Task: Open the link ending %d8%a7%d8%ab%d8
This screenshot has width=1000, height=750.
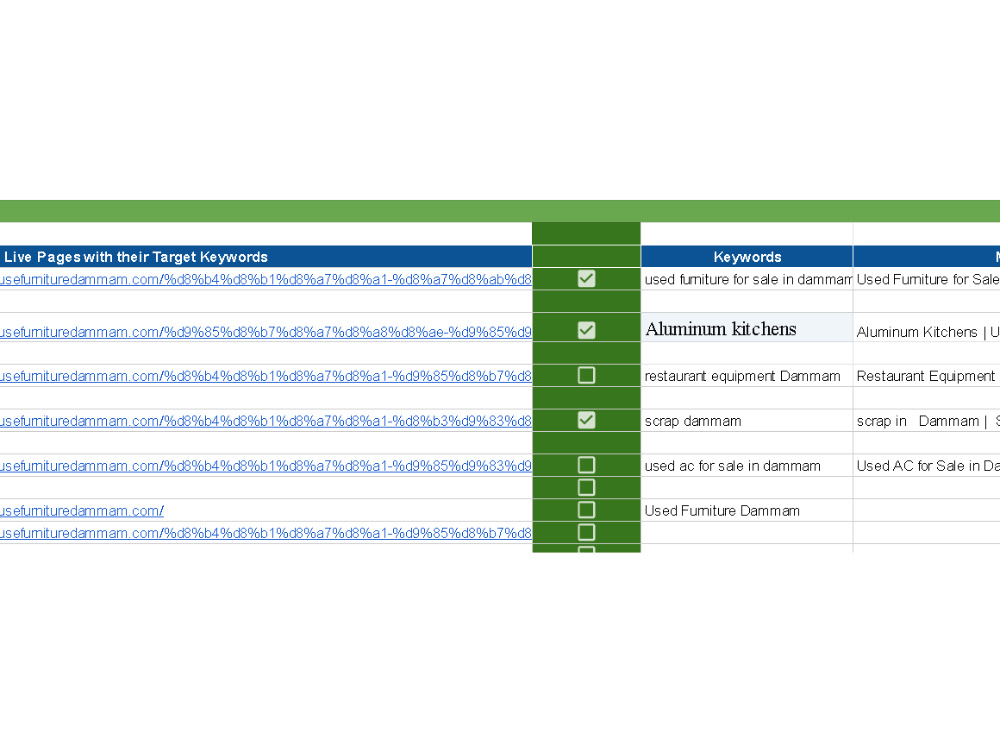Action: 265,279
